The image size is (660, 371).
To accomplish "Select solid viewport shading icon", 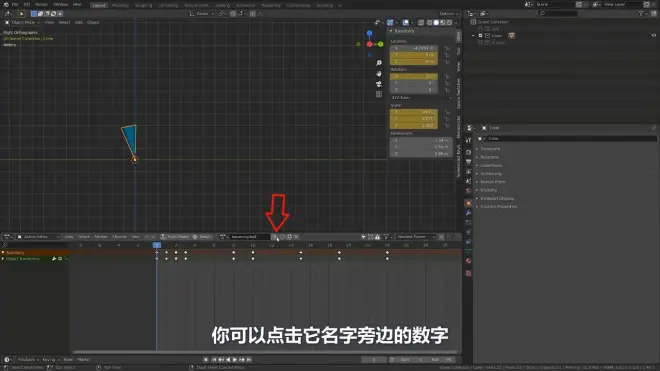I will click(x=436, y=22).
